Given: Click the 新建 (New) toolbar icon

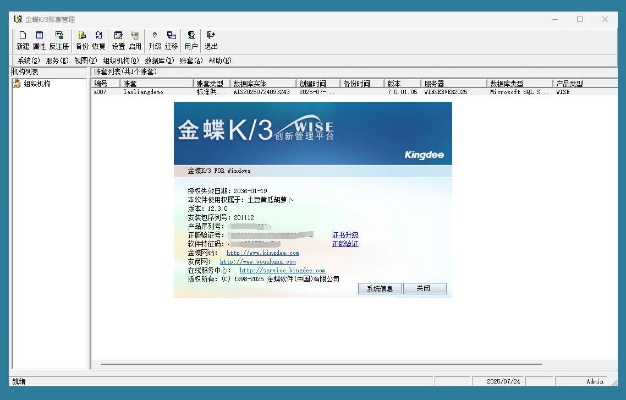Looking at the screenshot, I should 22,39.
